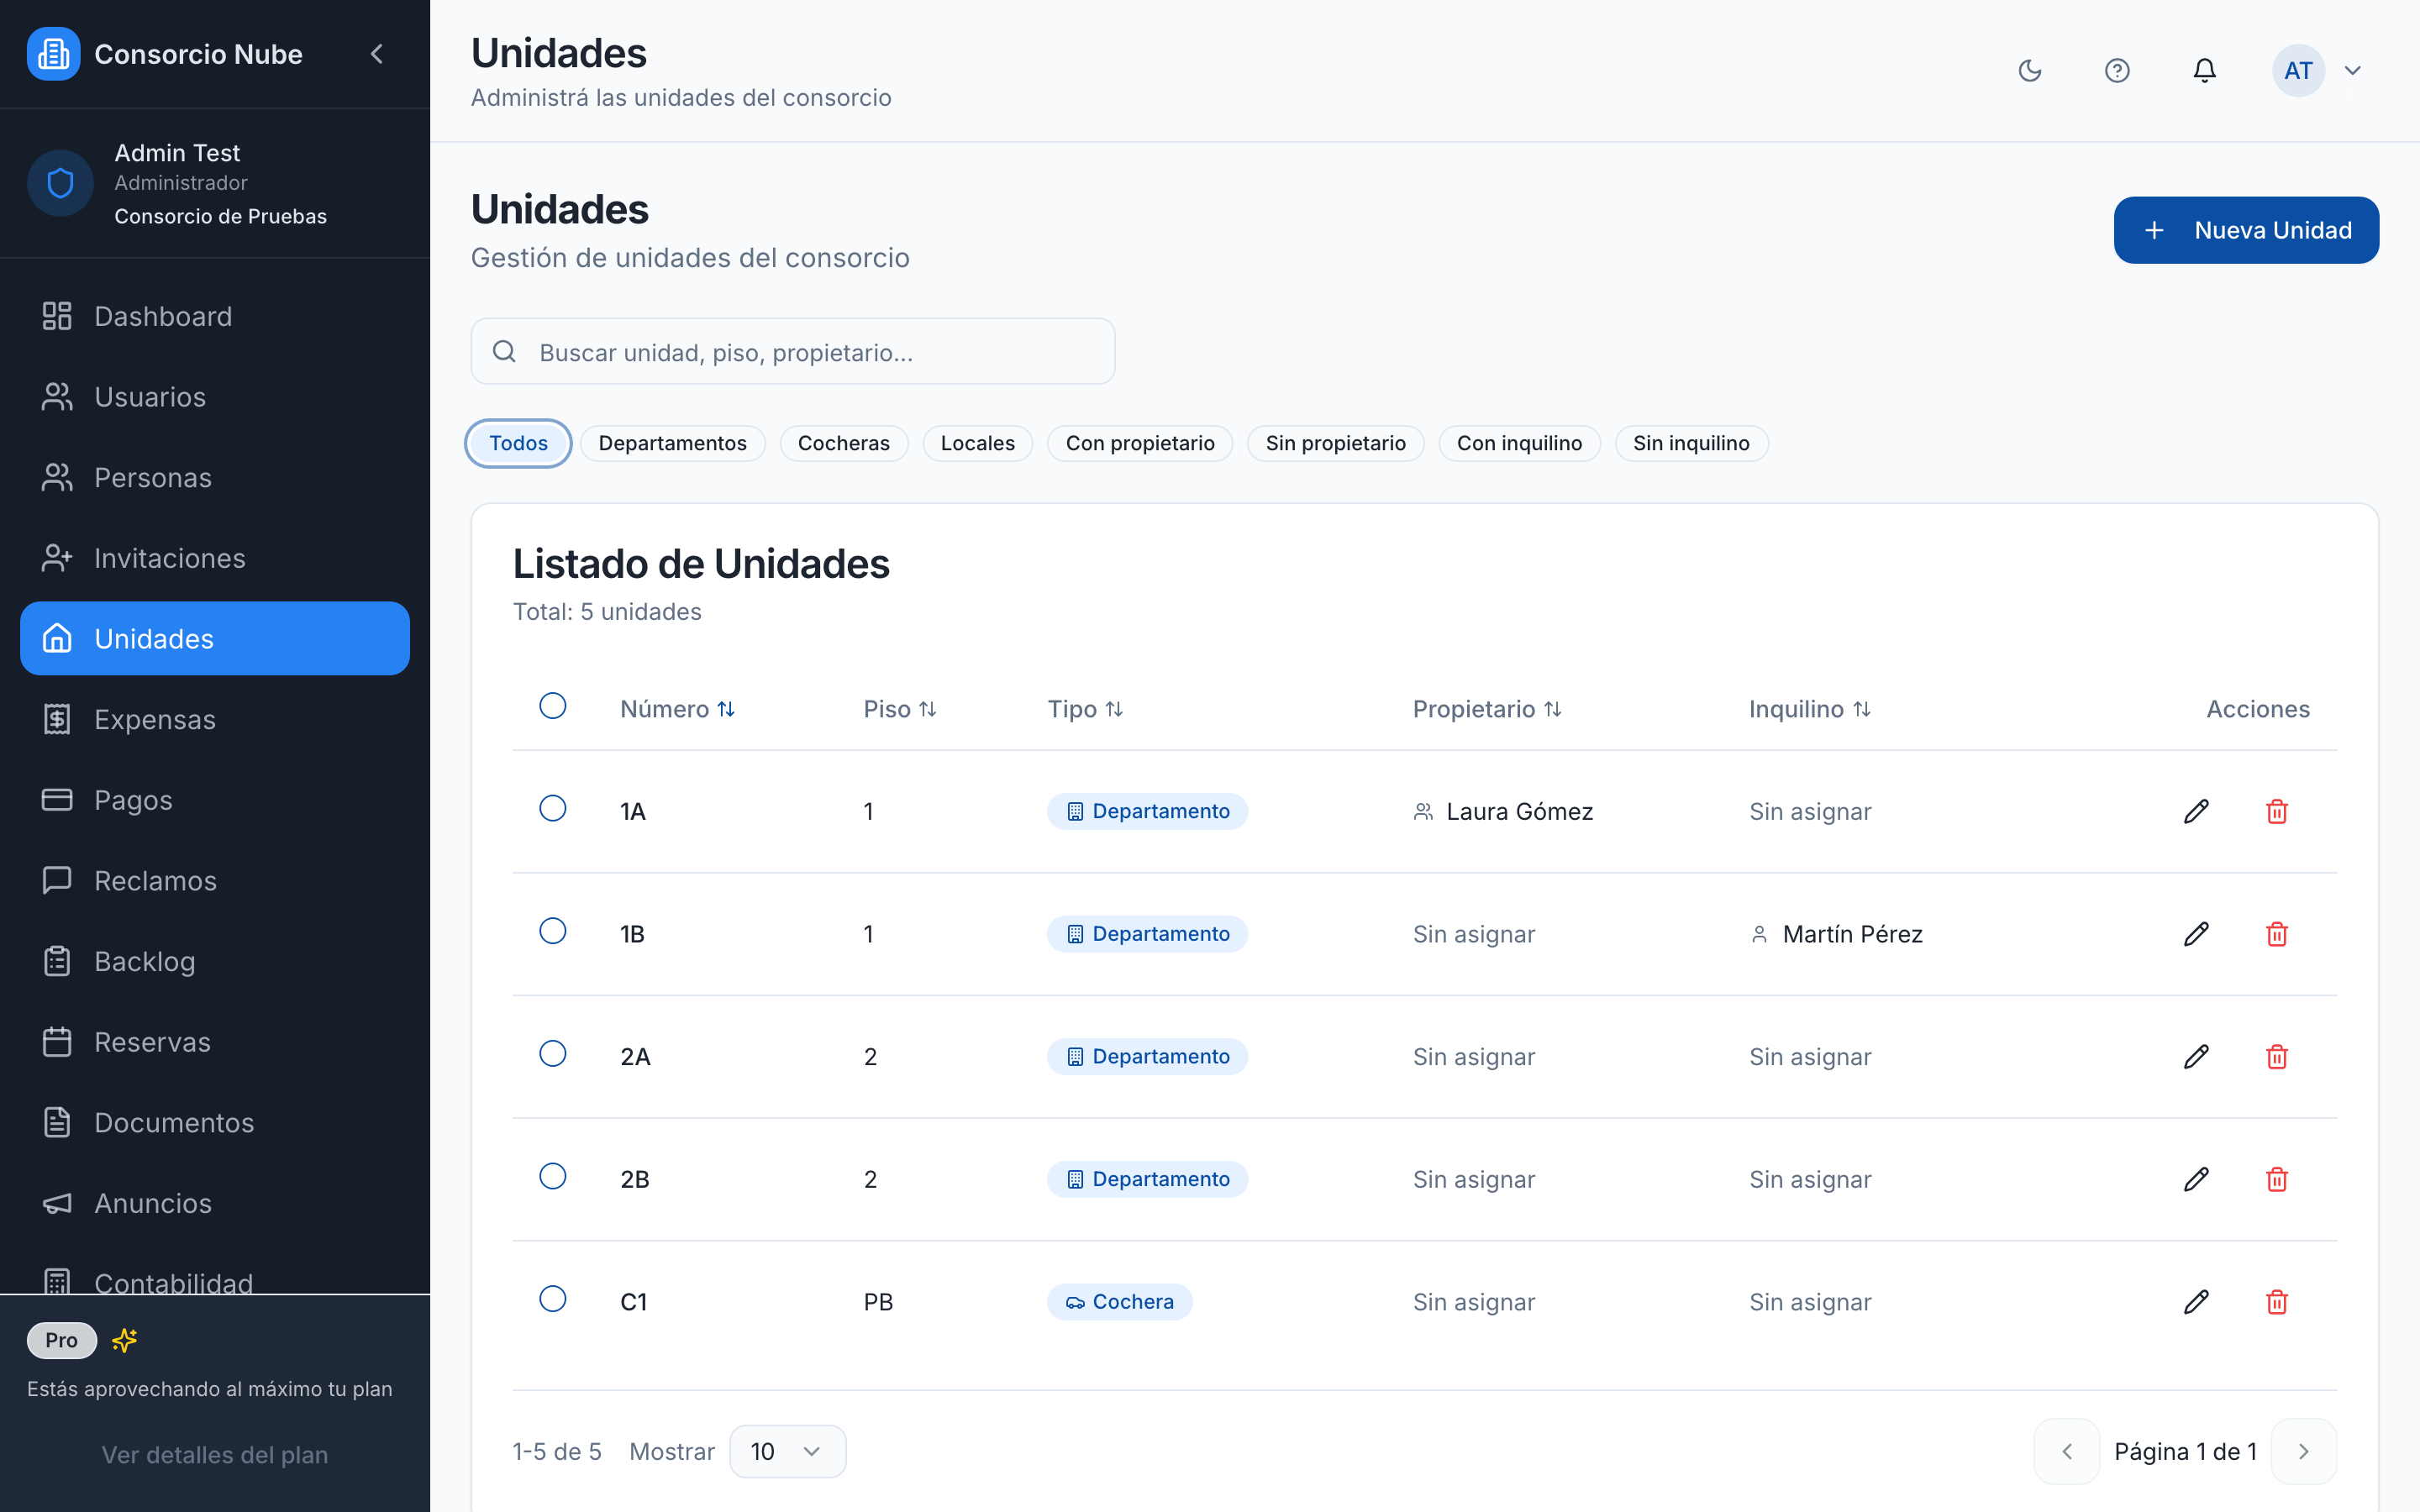Open the help question mark icon
This screenshot has height=1512, width=2420.
pos(2116,70)
